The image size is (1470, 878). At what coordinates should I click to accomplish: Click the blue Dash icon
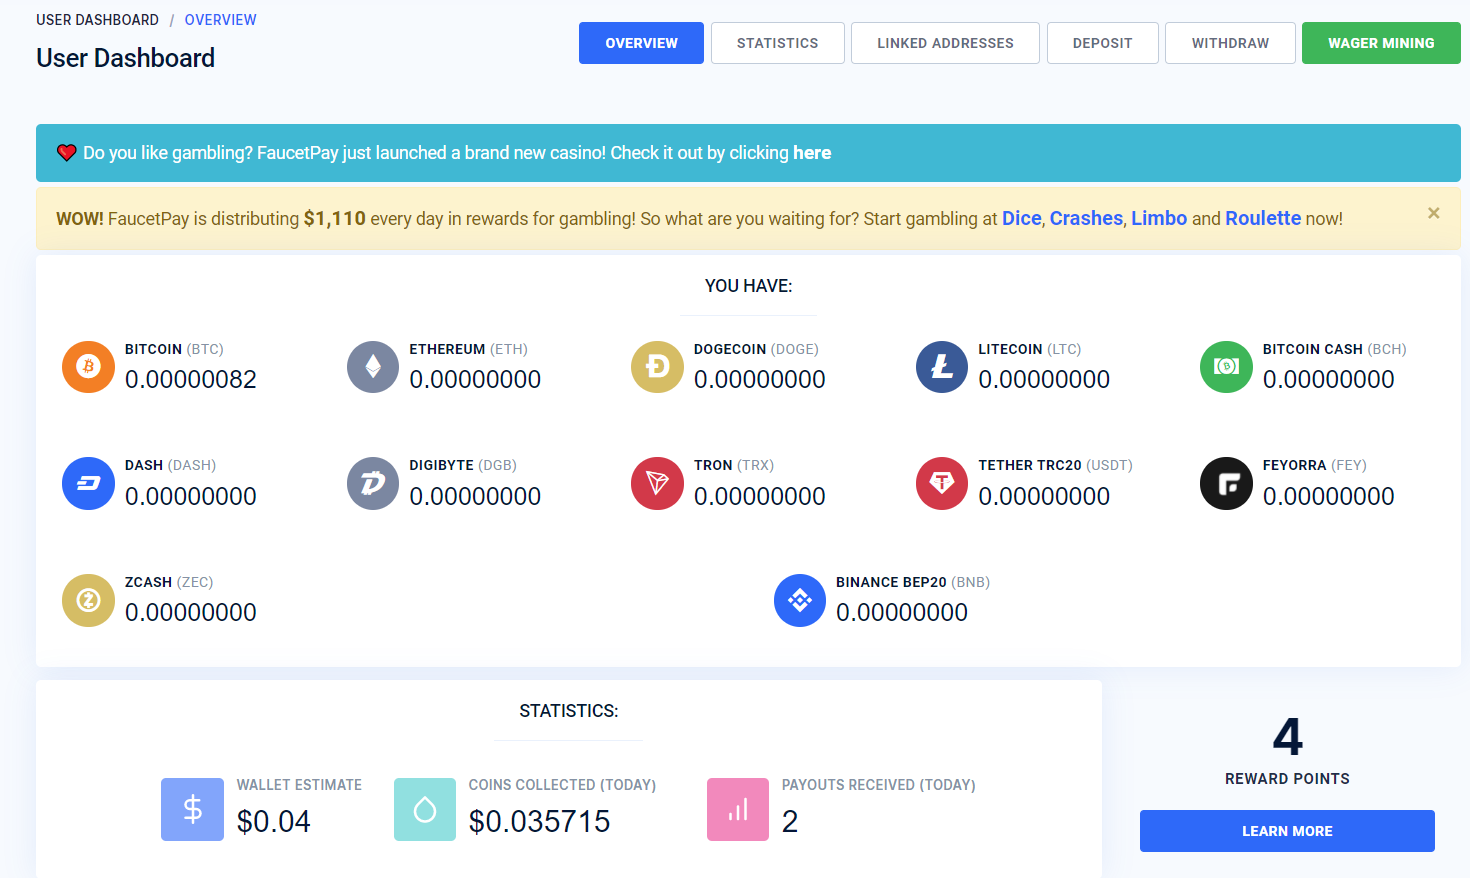pos(88,483)
